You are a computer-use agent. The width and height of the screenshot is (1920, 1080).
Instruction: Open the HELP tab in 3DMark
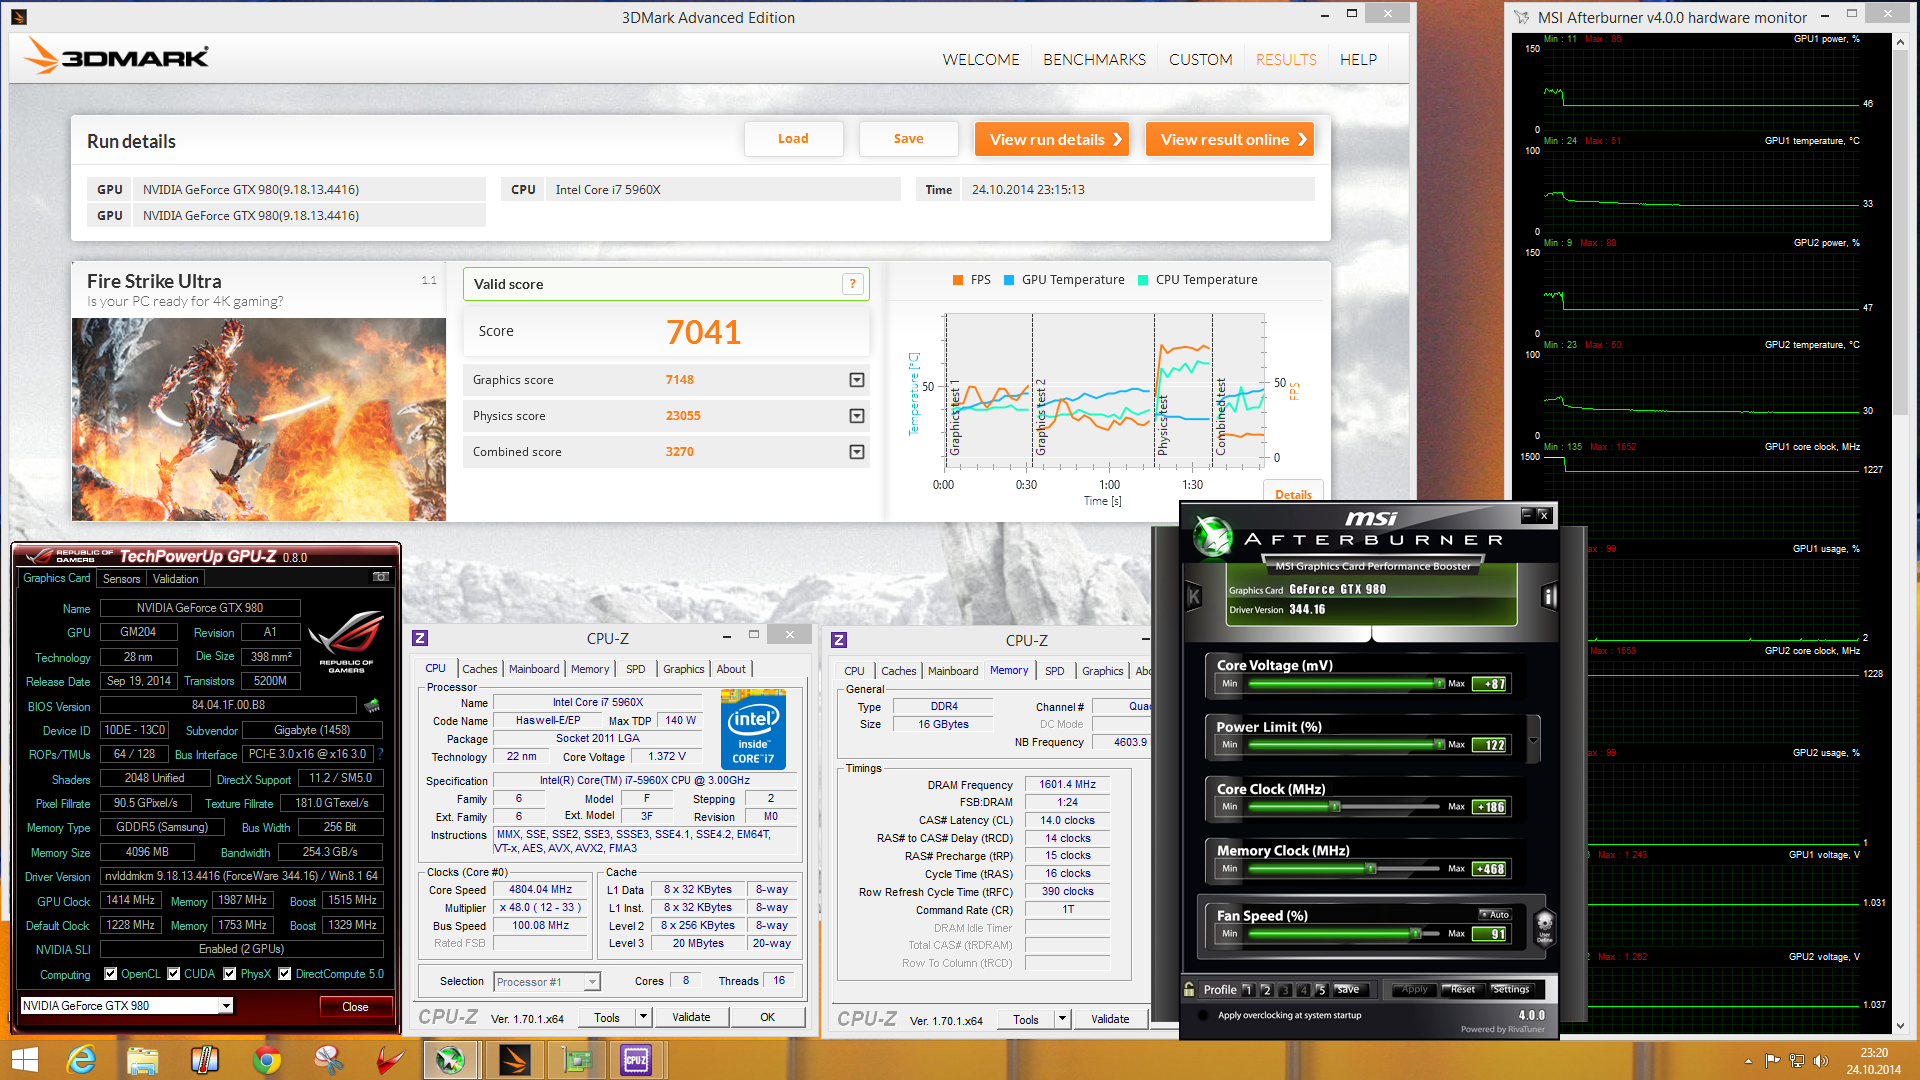[1358, 60]
